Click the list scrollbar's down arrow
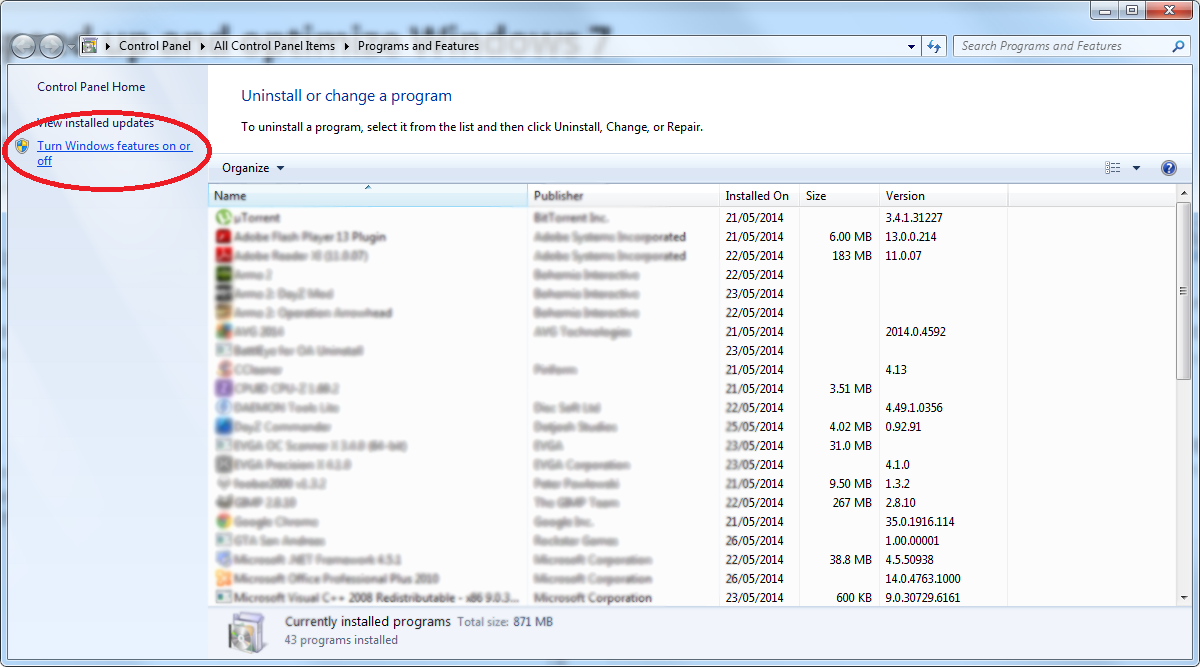This screenshot has width=1200, height=667. (x=1184, y=597)
